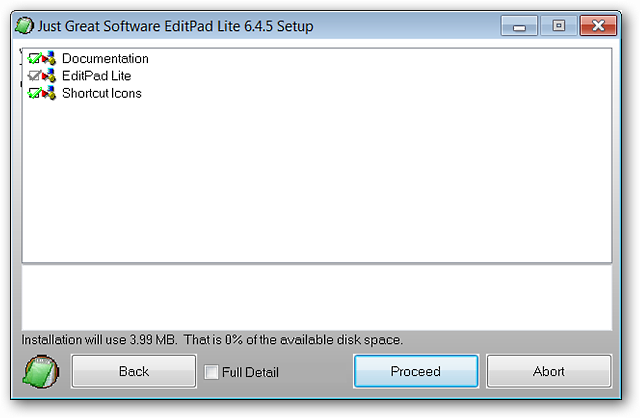The height and width of the screenshot is (418, 640).
Task: Click Proceed to start installation
Action: tap(416, 371)
